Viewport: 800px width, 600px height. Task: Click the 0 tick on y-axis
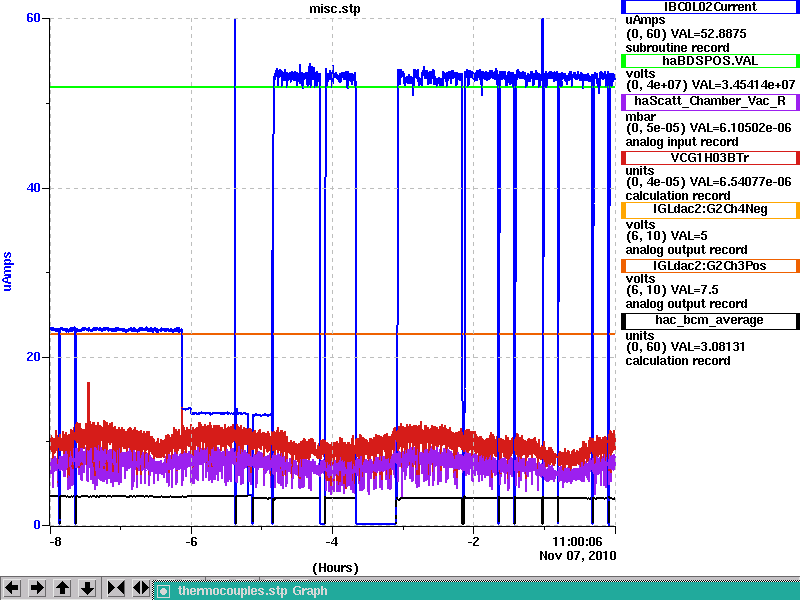point(36,524)
